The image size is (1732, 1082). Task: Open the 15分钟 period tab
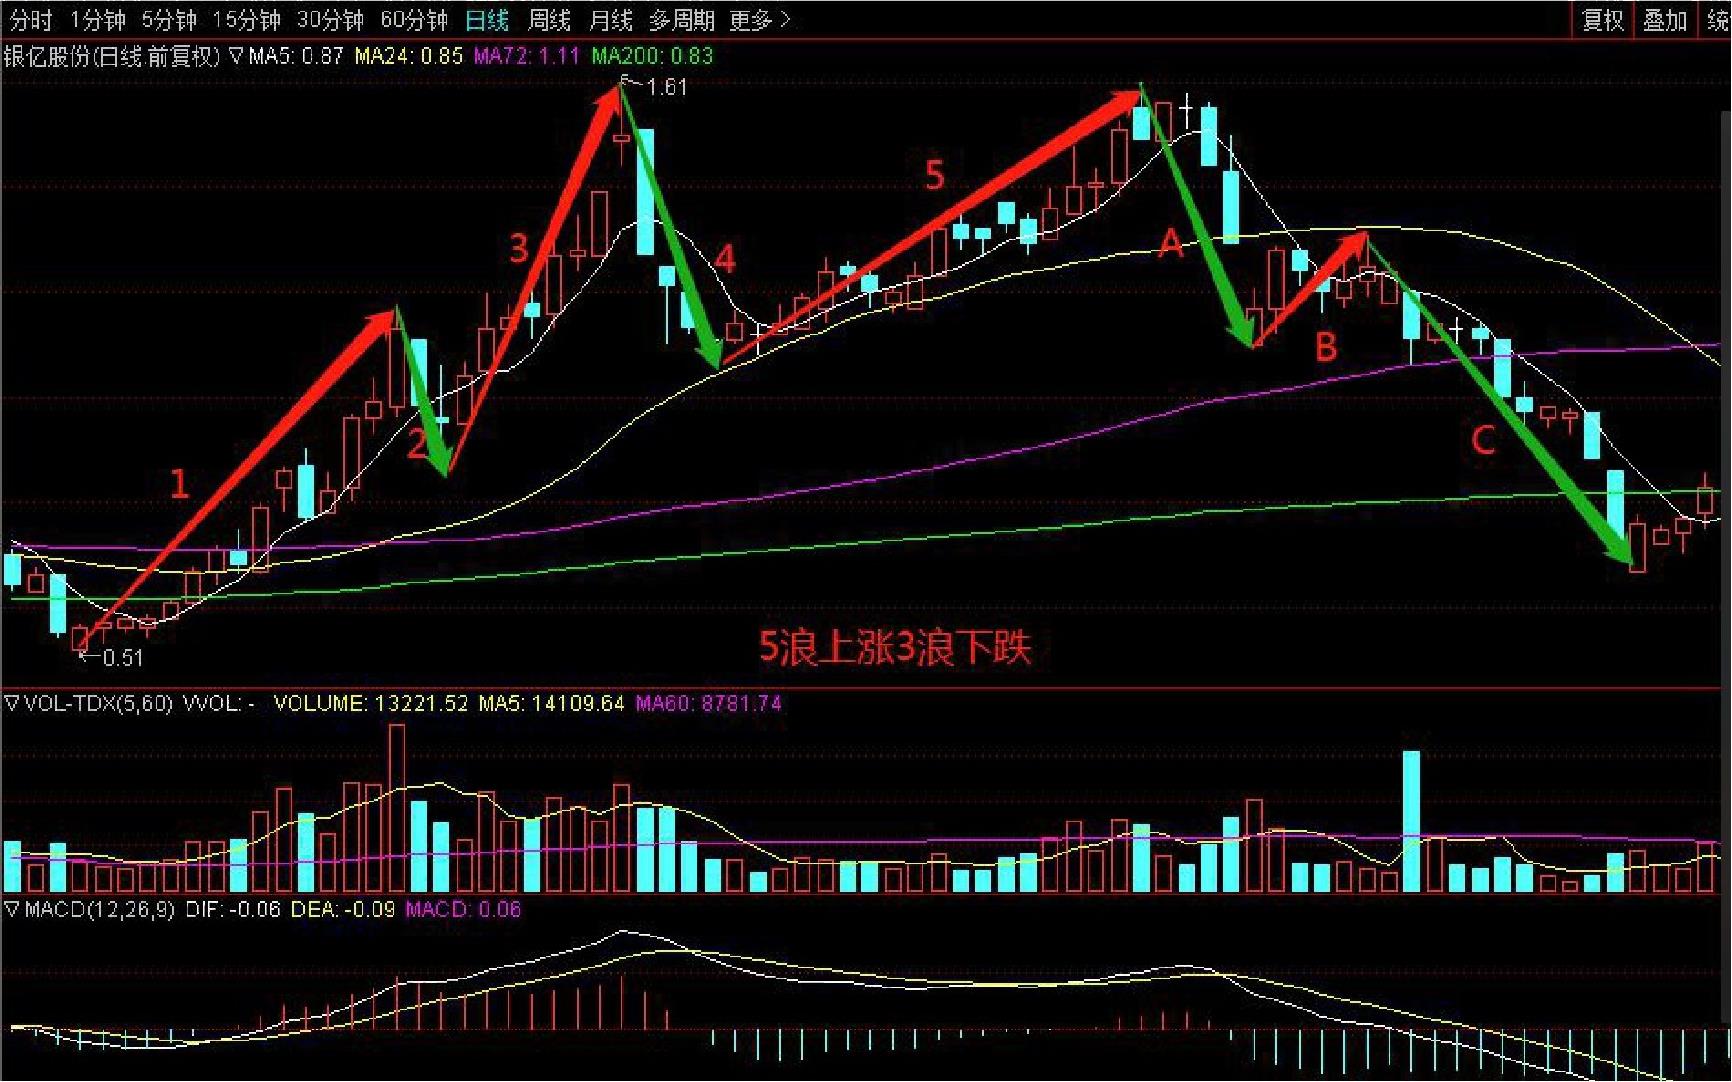247,20
